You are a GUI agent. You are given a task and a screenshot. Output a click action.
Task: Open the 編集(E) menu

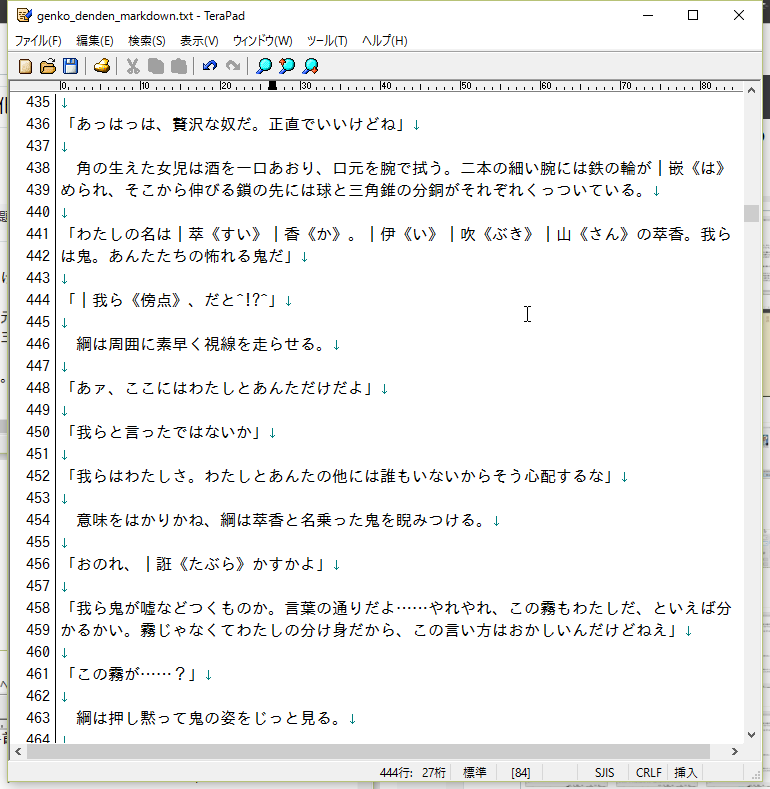[x=95, y=41]
